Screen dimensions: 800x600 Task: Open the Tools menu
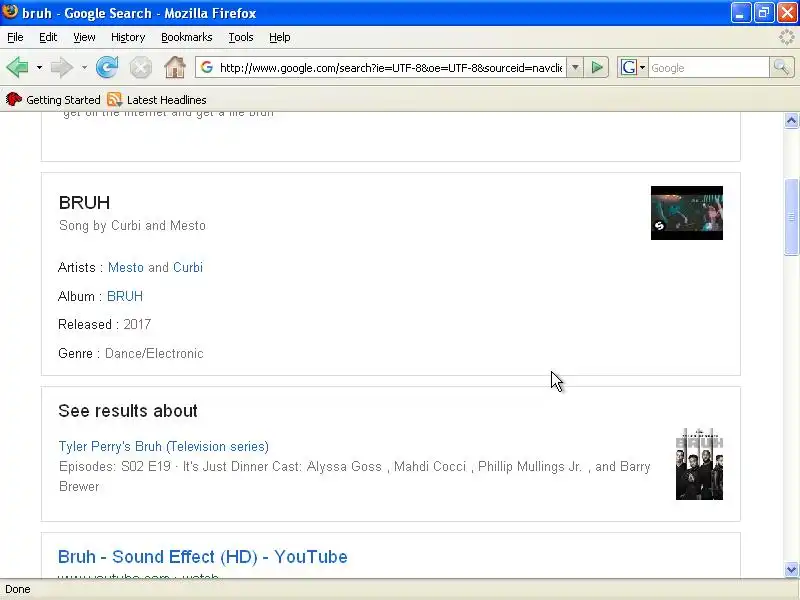[241, 37]
